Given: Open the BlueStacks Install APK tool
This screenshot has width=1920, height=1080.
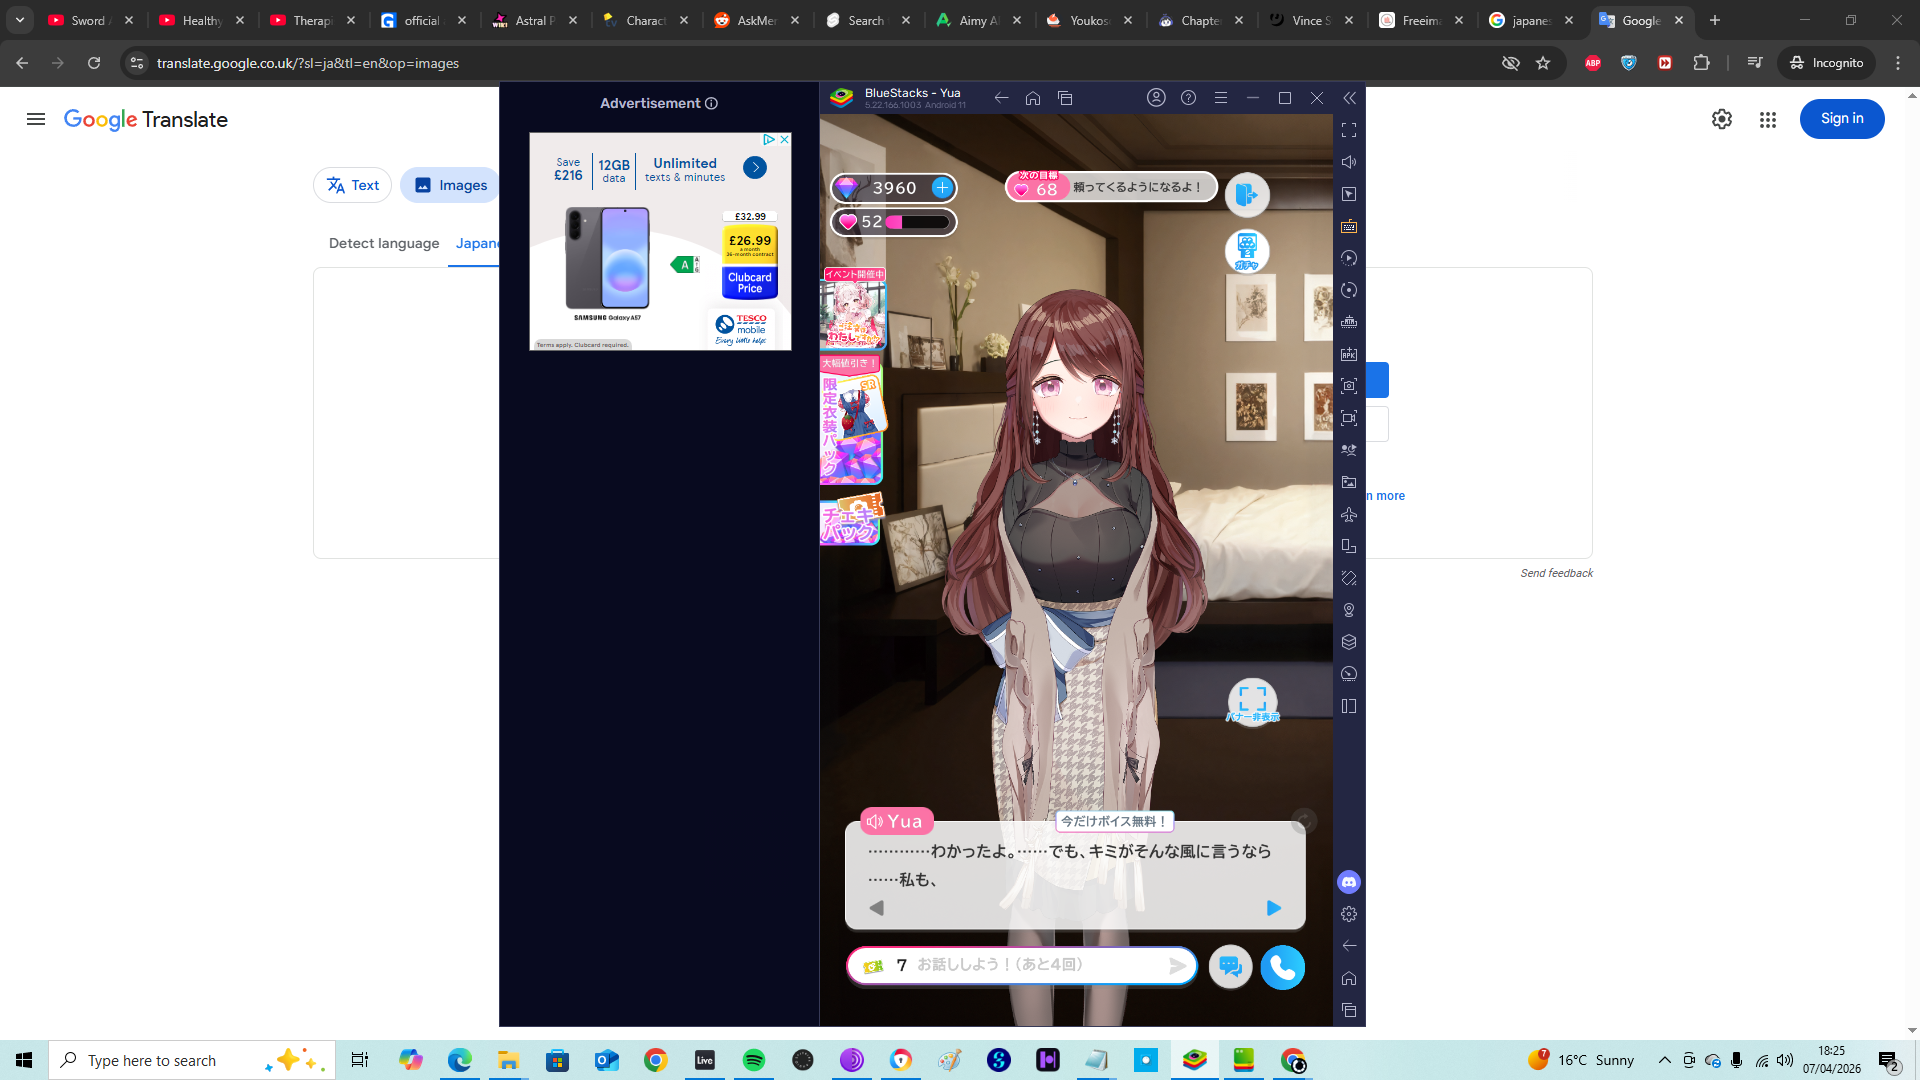Looking at the screenshot, I should coord(1349,354).
